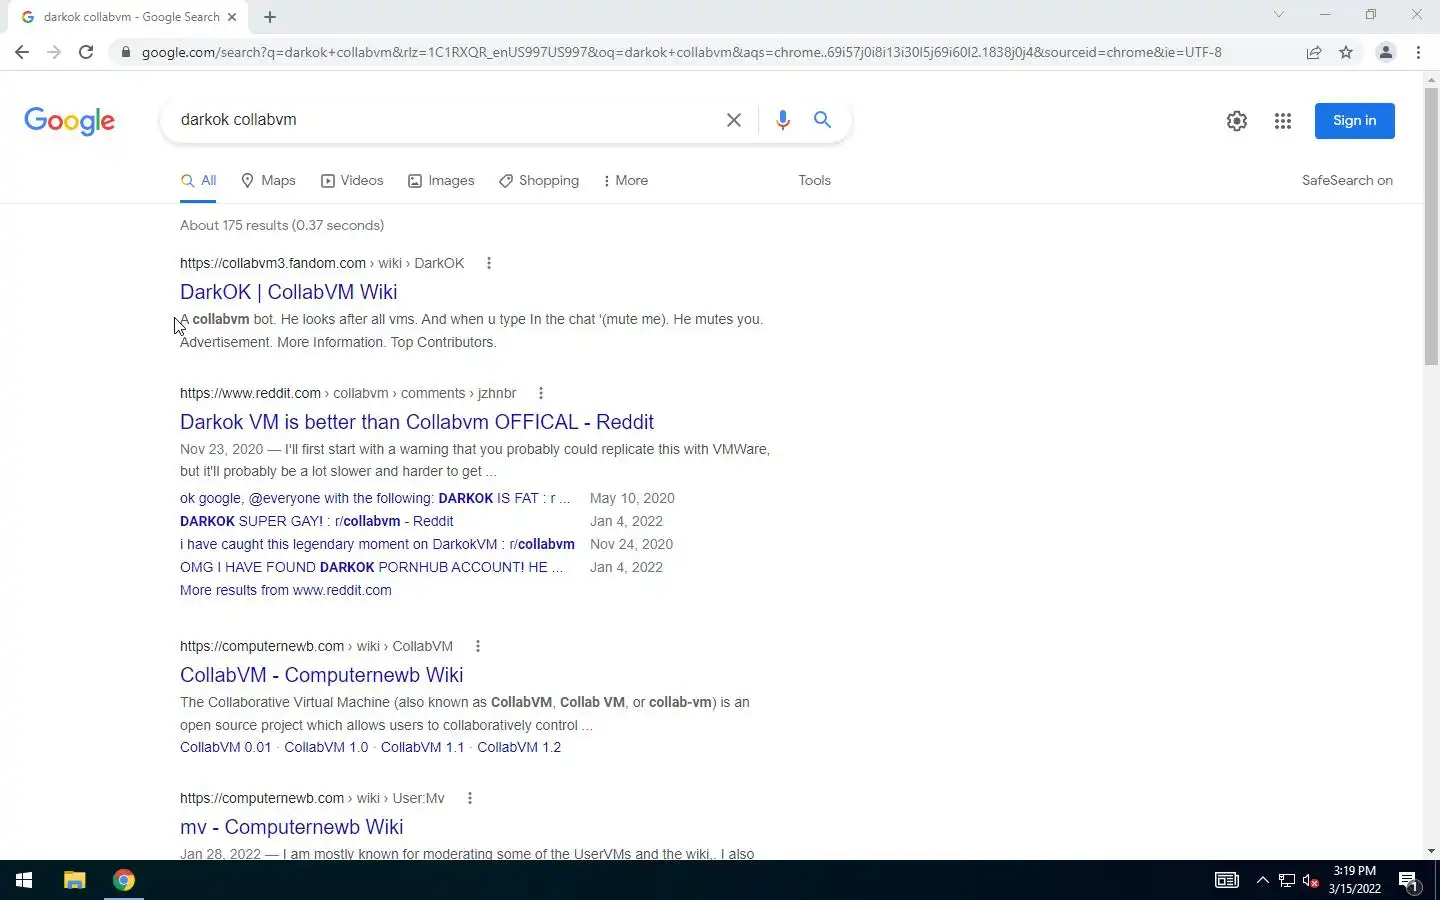This screenshot has height=900, width=1440.
Task: Click the page vertical scrollbar thumb
Action: pyautogui.click(x=1431, y=225)
